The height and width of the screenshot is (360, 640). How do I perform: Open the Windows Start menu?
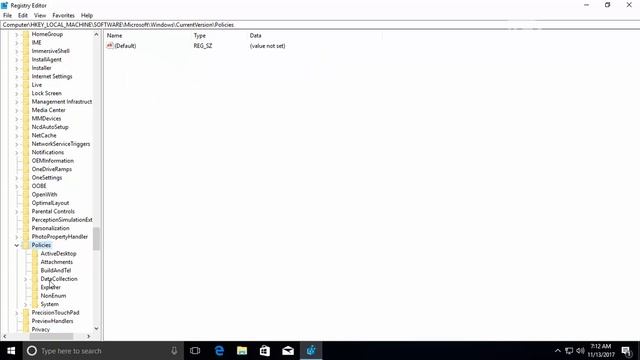[11, 351]
